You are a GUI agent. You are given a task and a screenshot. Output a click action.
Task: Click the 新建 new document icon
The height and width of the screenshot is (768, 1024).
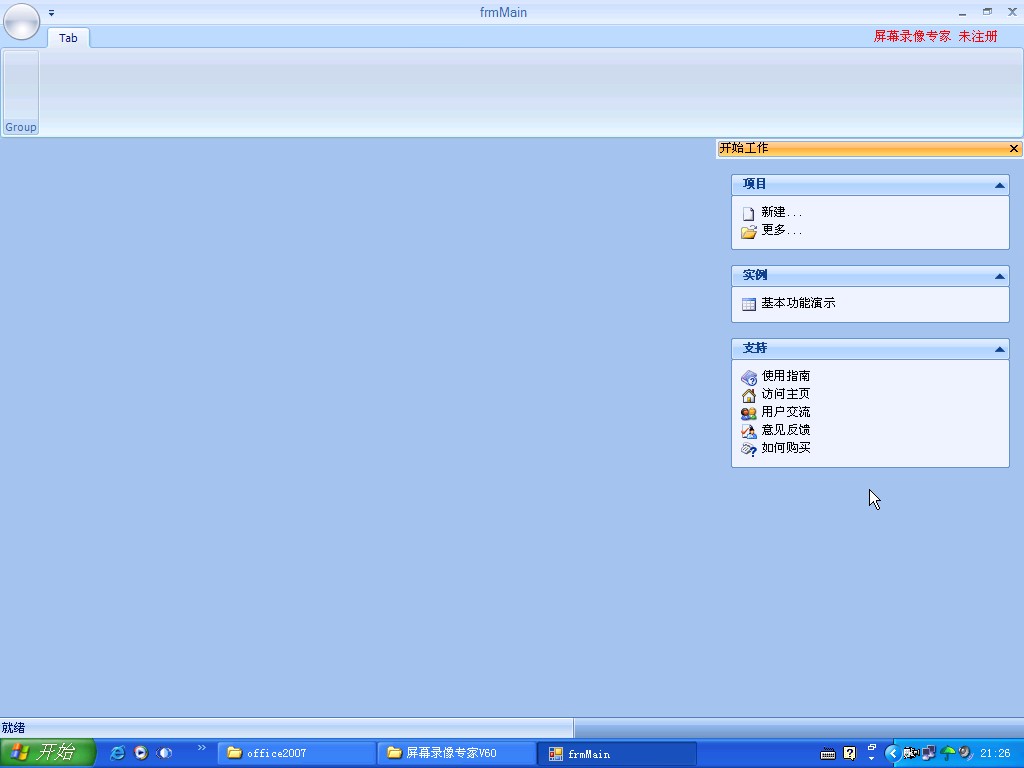[x=748, y=213]
